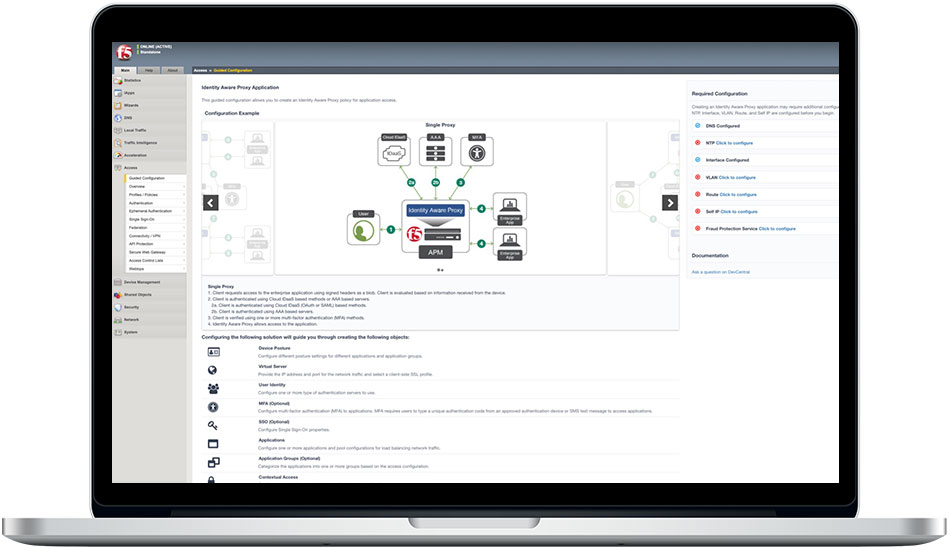Open the Traffic Intelligence sidebar icon

click(118, 143)
